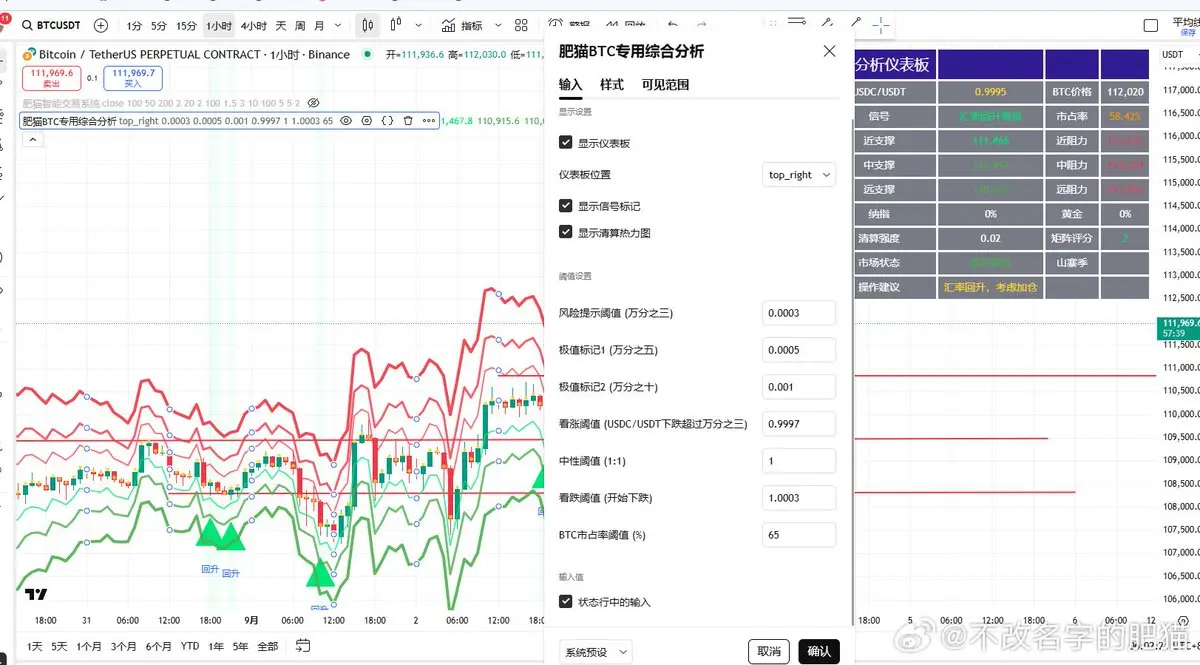This screenshot has width=1200, height=665.
Task: Collapse the indicator legend arrow
Action: click(x=31, y=140)
